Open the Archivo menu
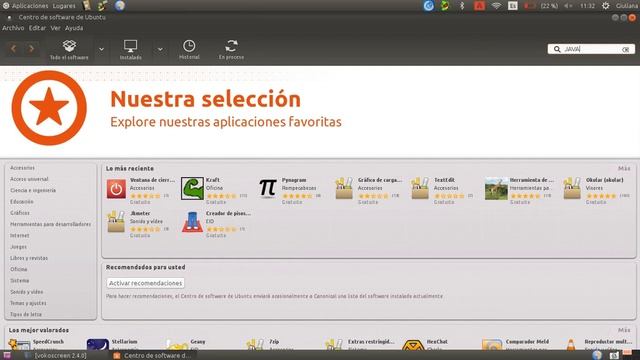The image size is (640, 360). [x=13, y=28]
